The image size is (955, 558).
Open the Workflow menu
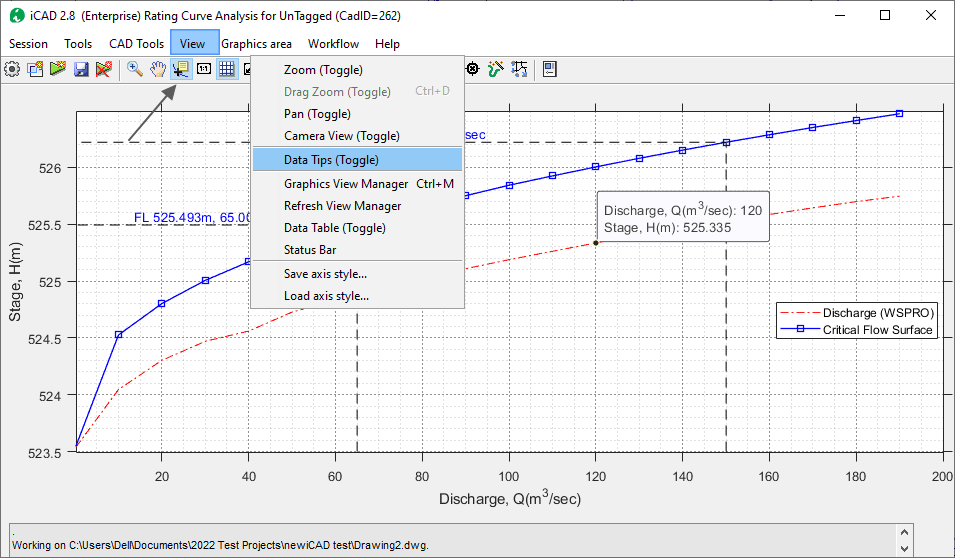point(333,44)
